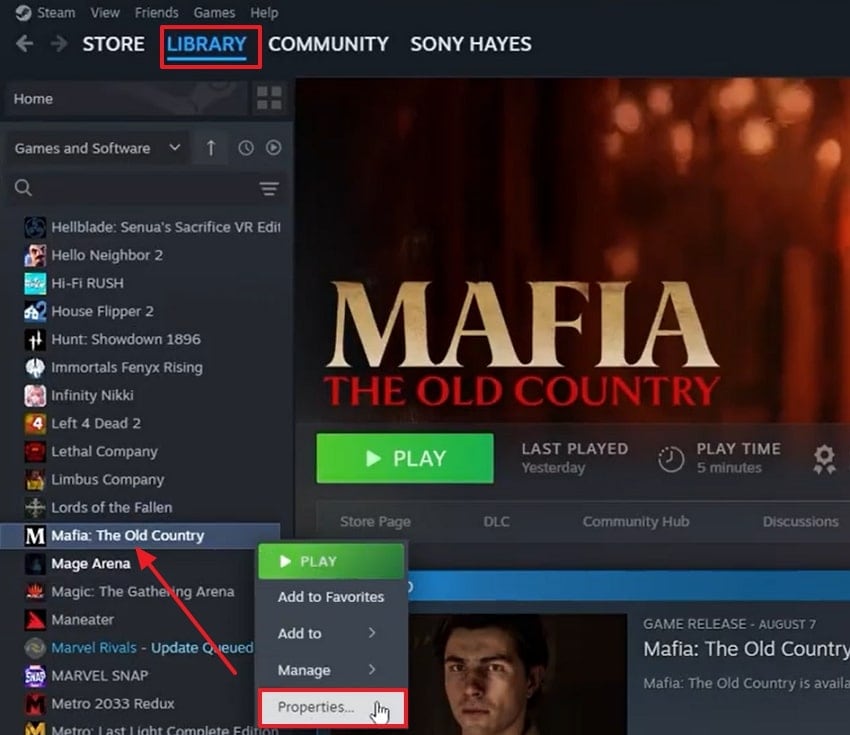The height and width of the screenshot is (735, 850).
Task: Select Immortals Fenyx Rising game icon
Action: tap(35, 368)
